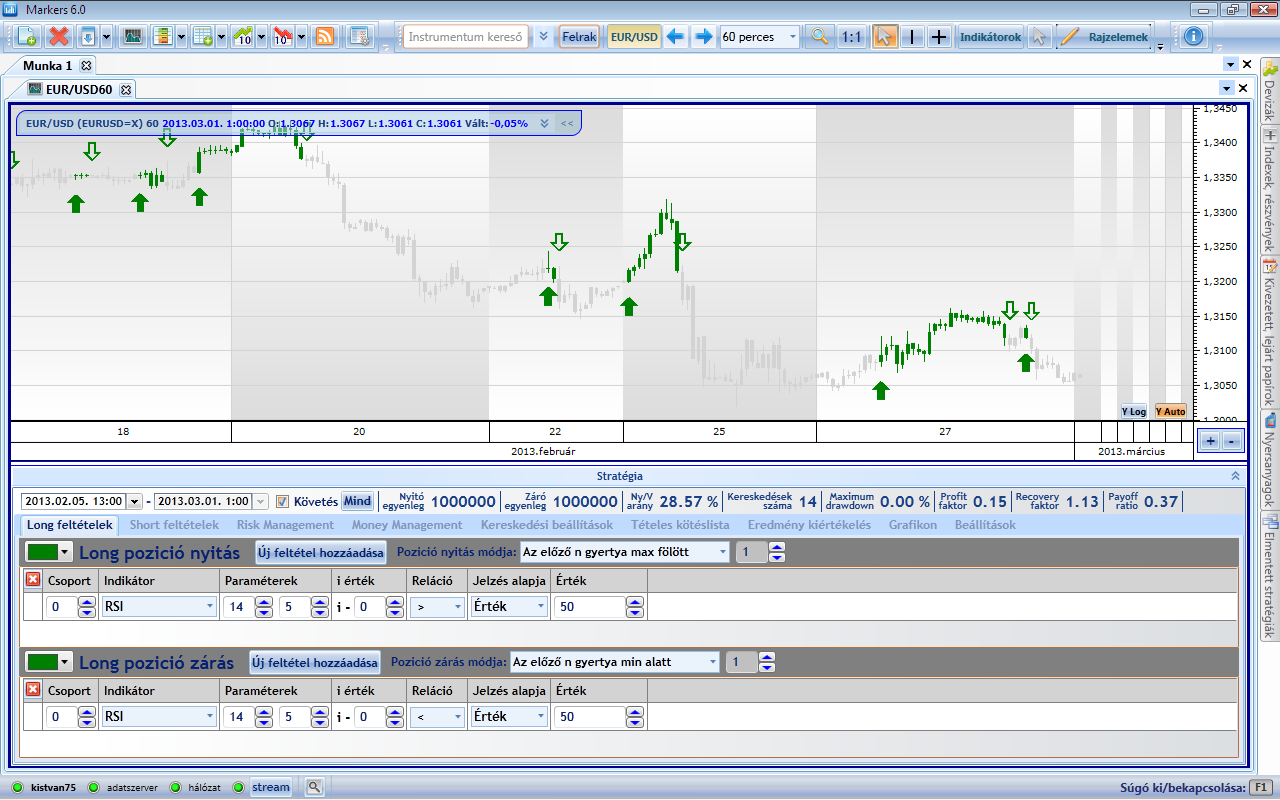Increase Csoport value in long opening row
The height and width of the screenshot is (800, 1280).
tap(87, 601)
